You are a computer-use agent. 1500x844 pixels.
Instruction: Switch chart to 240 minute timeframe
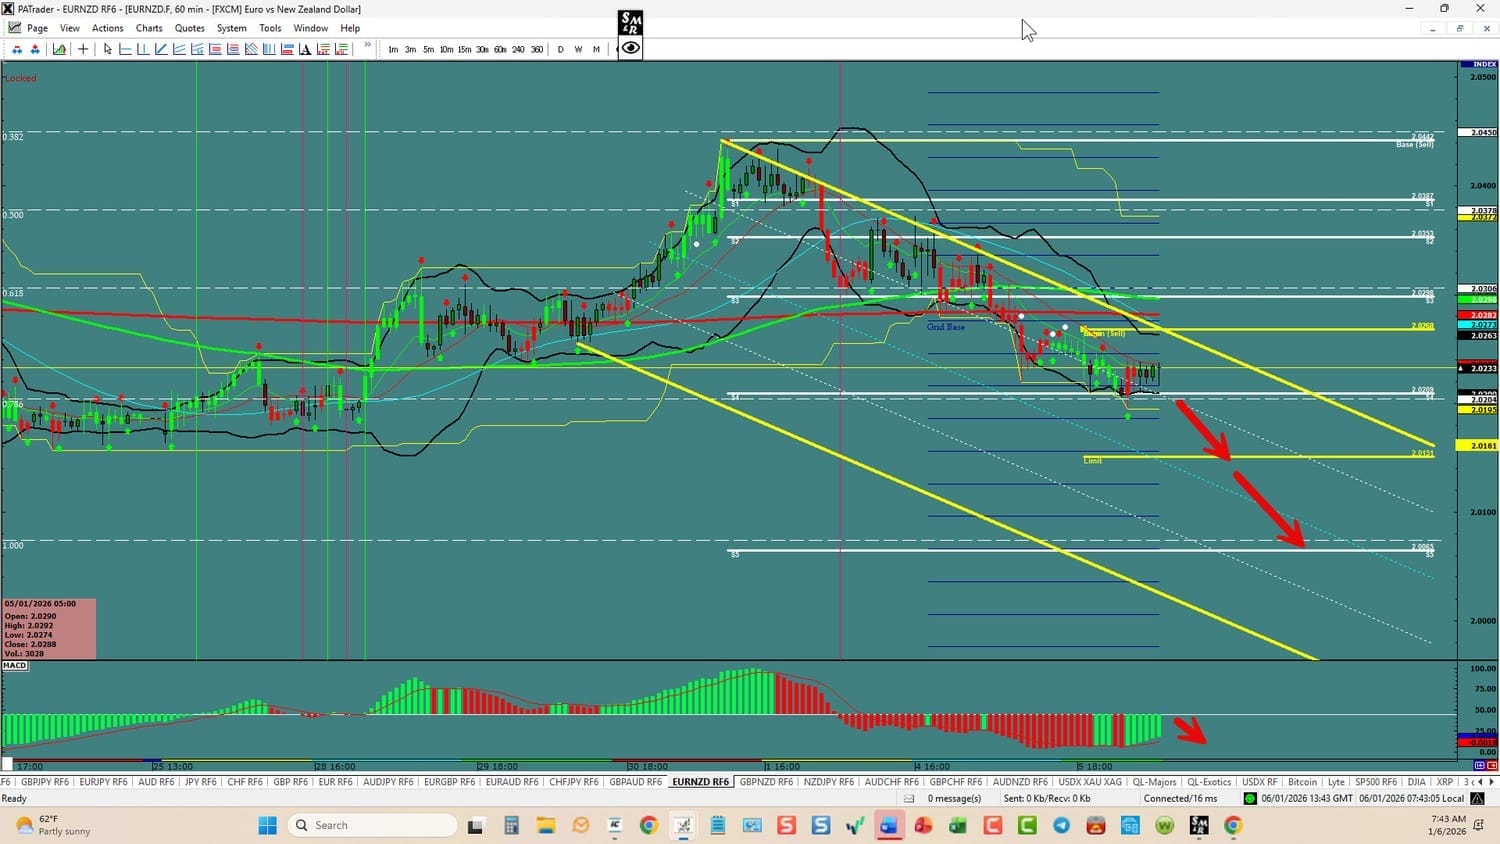(518, 49)
